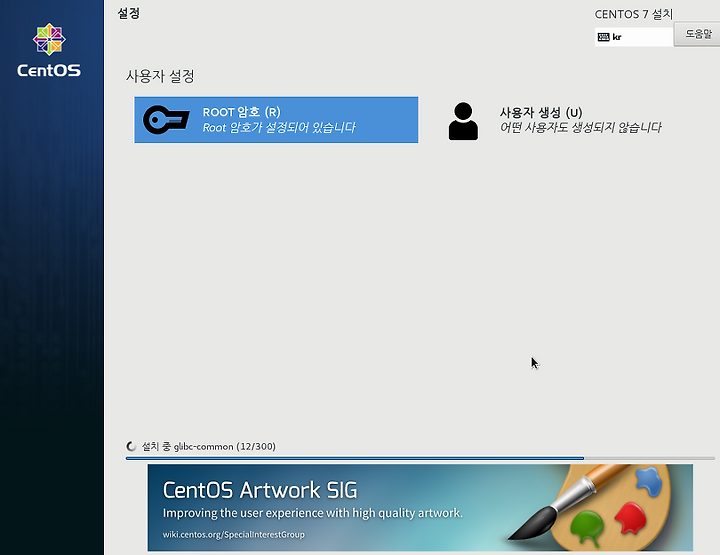Click the '설정' page heading
720x555 pixels.
click(x=129, y=13)
